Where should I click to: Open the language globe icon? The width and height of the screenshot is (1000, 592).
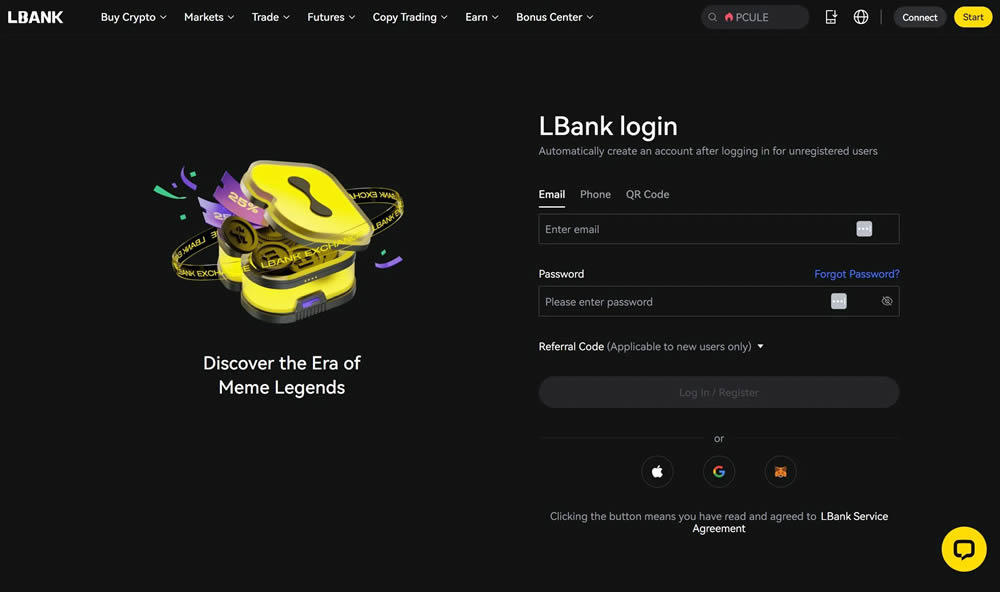(x=861, y=17)
